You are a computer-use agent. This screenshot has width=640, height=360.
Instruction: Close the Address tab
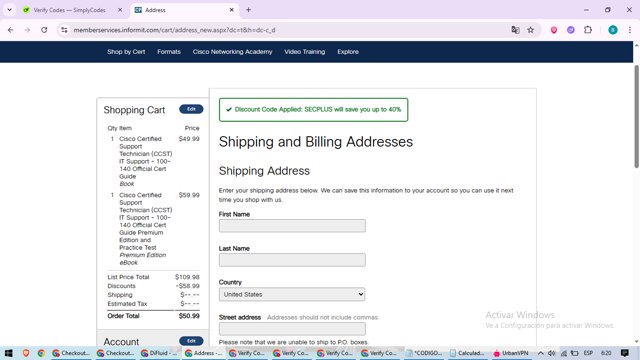tap(231, 10)
